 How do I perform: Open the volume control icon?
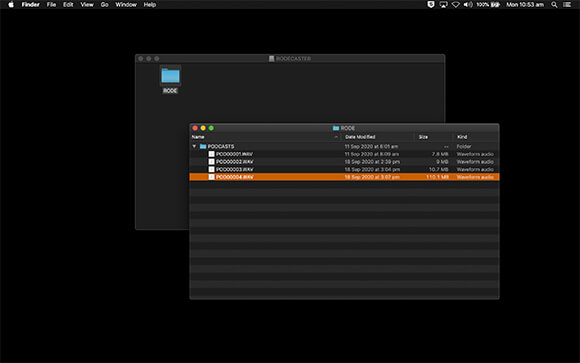[x=468, y=4]
